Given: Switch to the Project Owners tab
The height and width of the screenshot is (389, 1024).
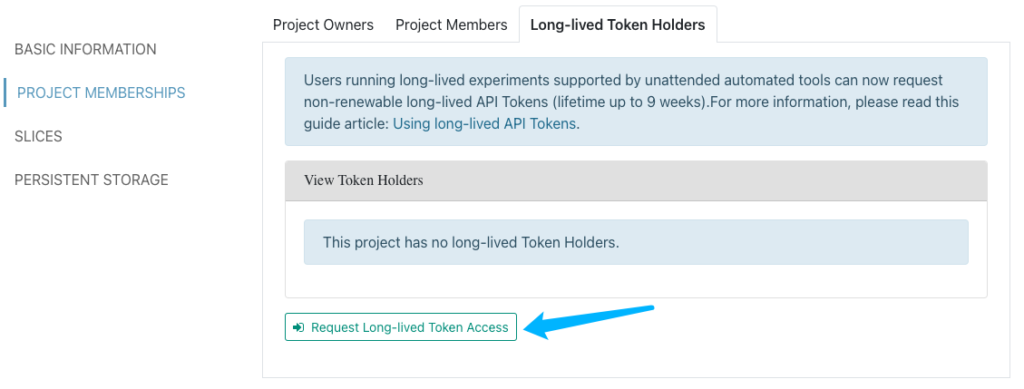Looking at the screenshot, I should pyautogui.click(x=323, y=25).
